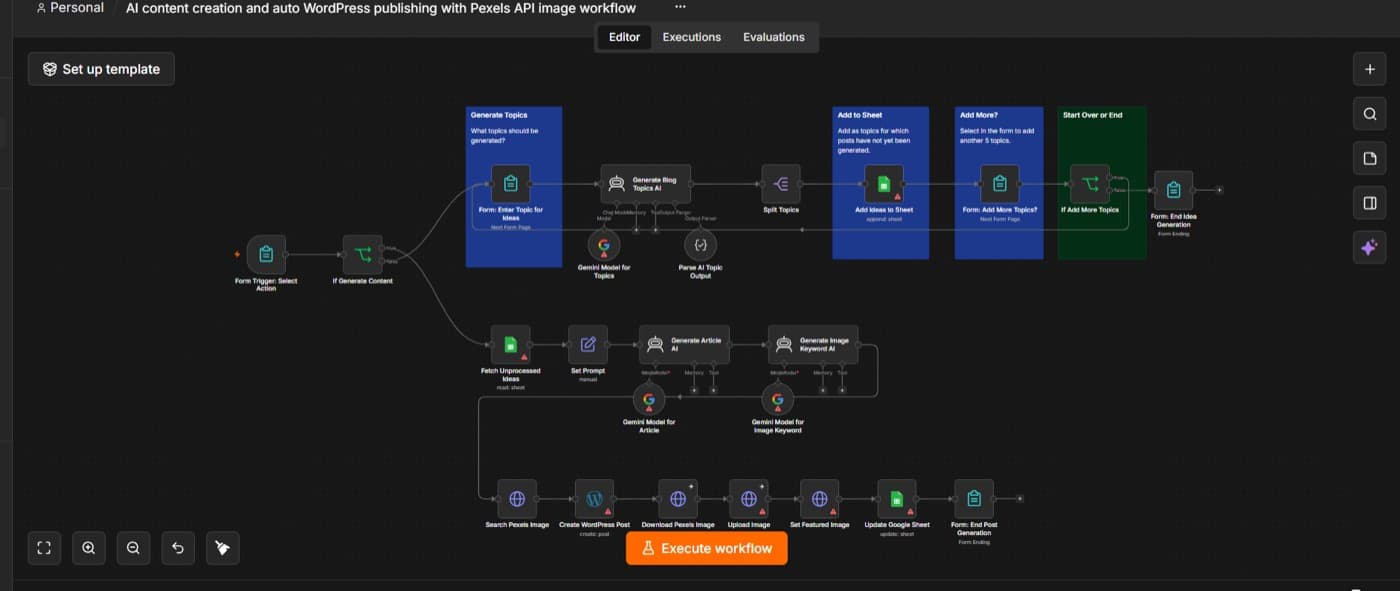Open the canvas node search
Screen dimensions: 1400x591
[1370, 114]
